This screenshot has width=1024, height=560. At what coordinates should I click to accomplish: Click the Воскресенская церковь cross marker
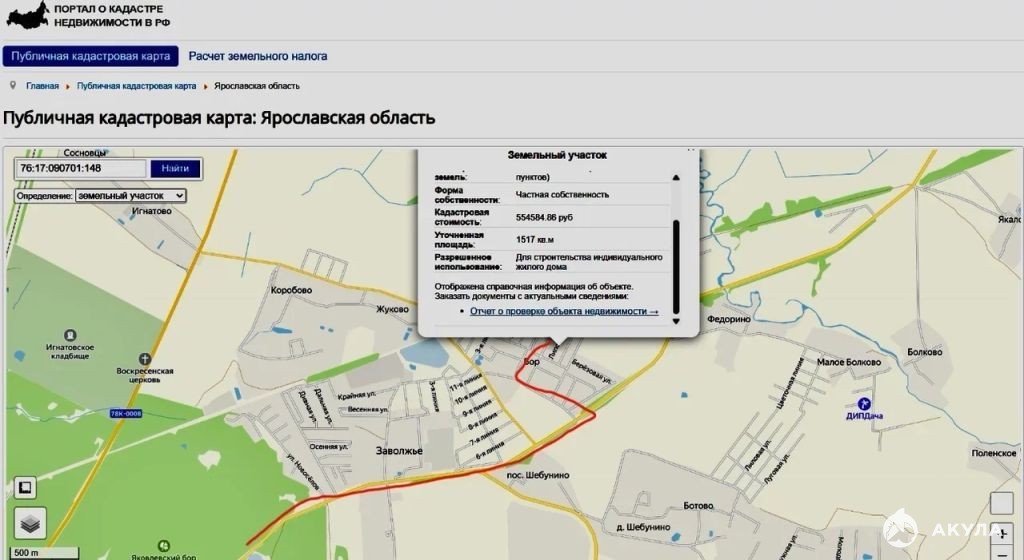144,359
